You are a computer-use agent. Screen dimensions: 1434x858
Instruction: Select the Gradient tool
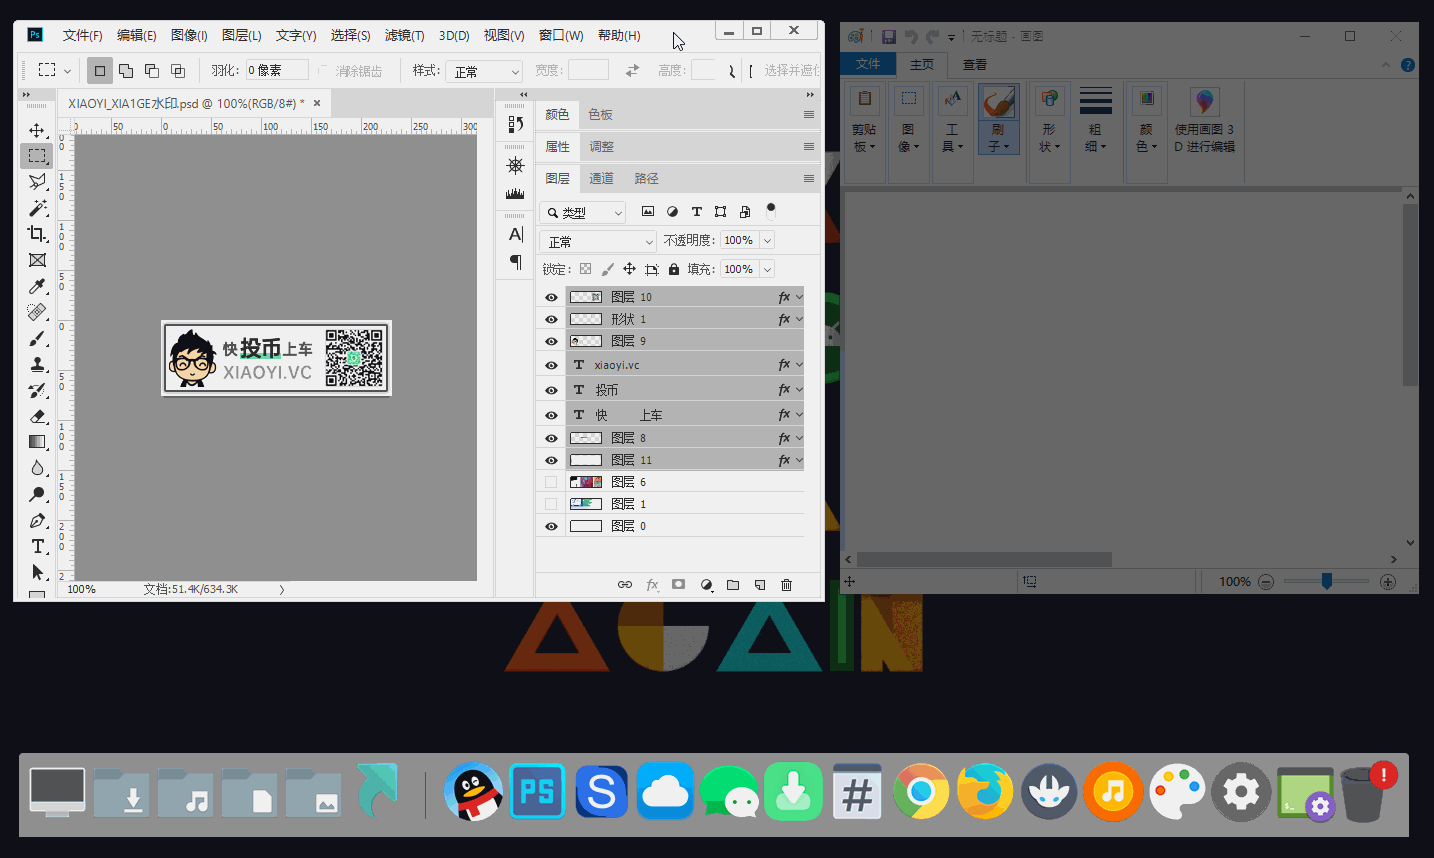[x=37, y=442]
